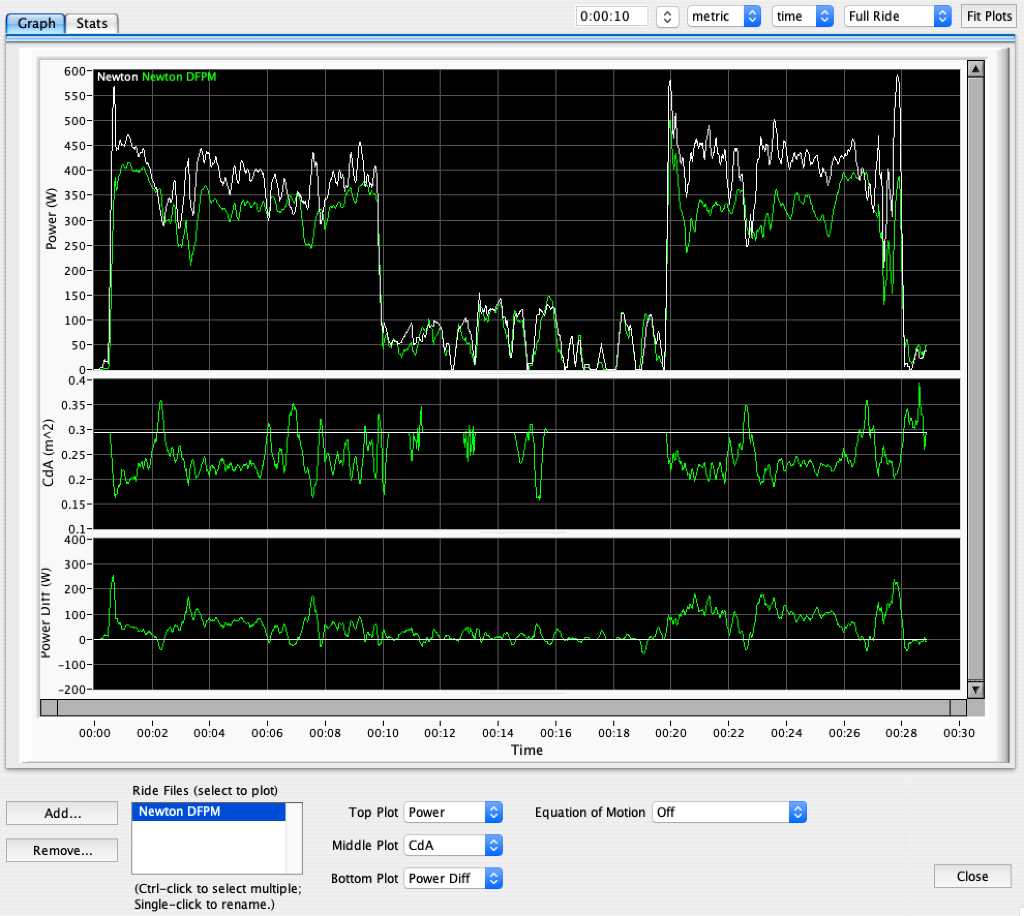Viewport: 1024px width, 916px height.
Task: Open the time x-axis dropdown
Action: point(803,16)
